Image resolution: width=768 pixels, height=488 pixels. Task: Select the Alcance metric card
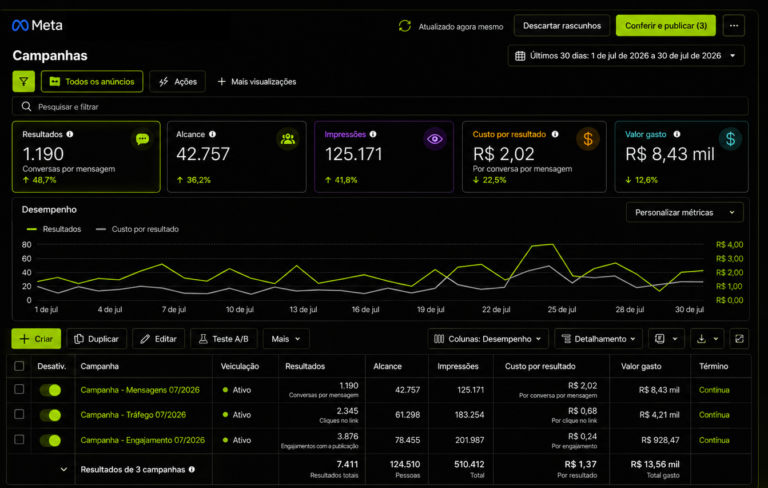tap(237, 157)
